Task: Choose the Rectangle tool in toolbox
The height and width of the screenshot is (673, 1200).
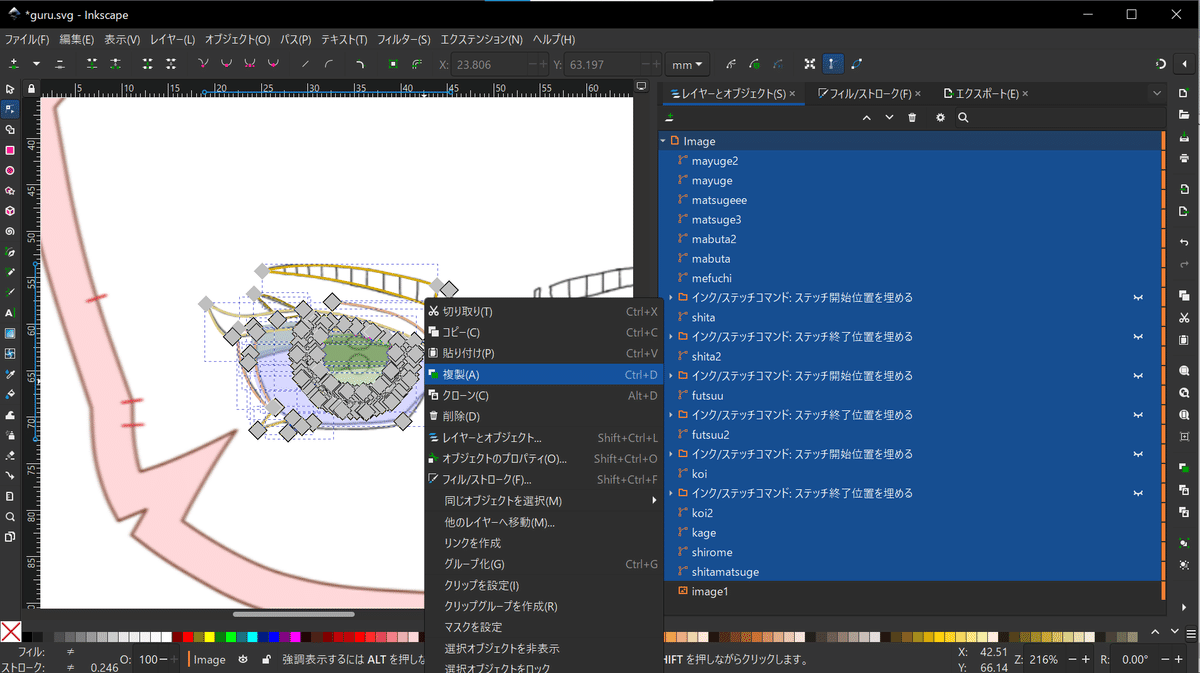Action: pyautogui.click(x=10, y=150)
